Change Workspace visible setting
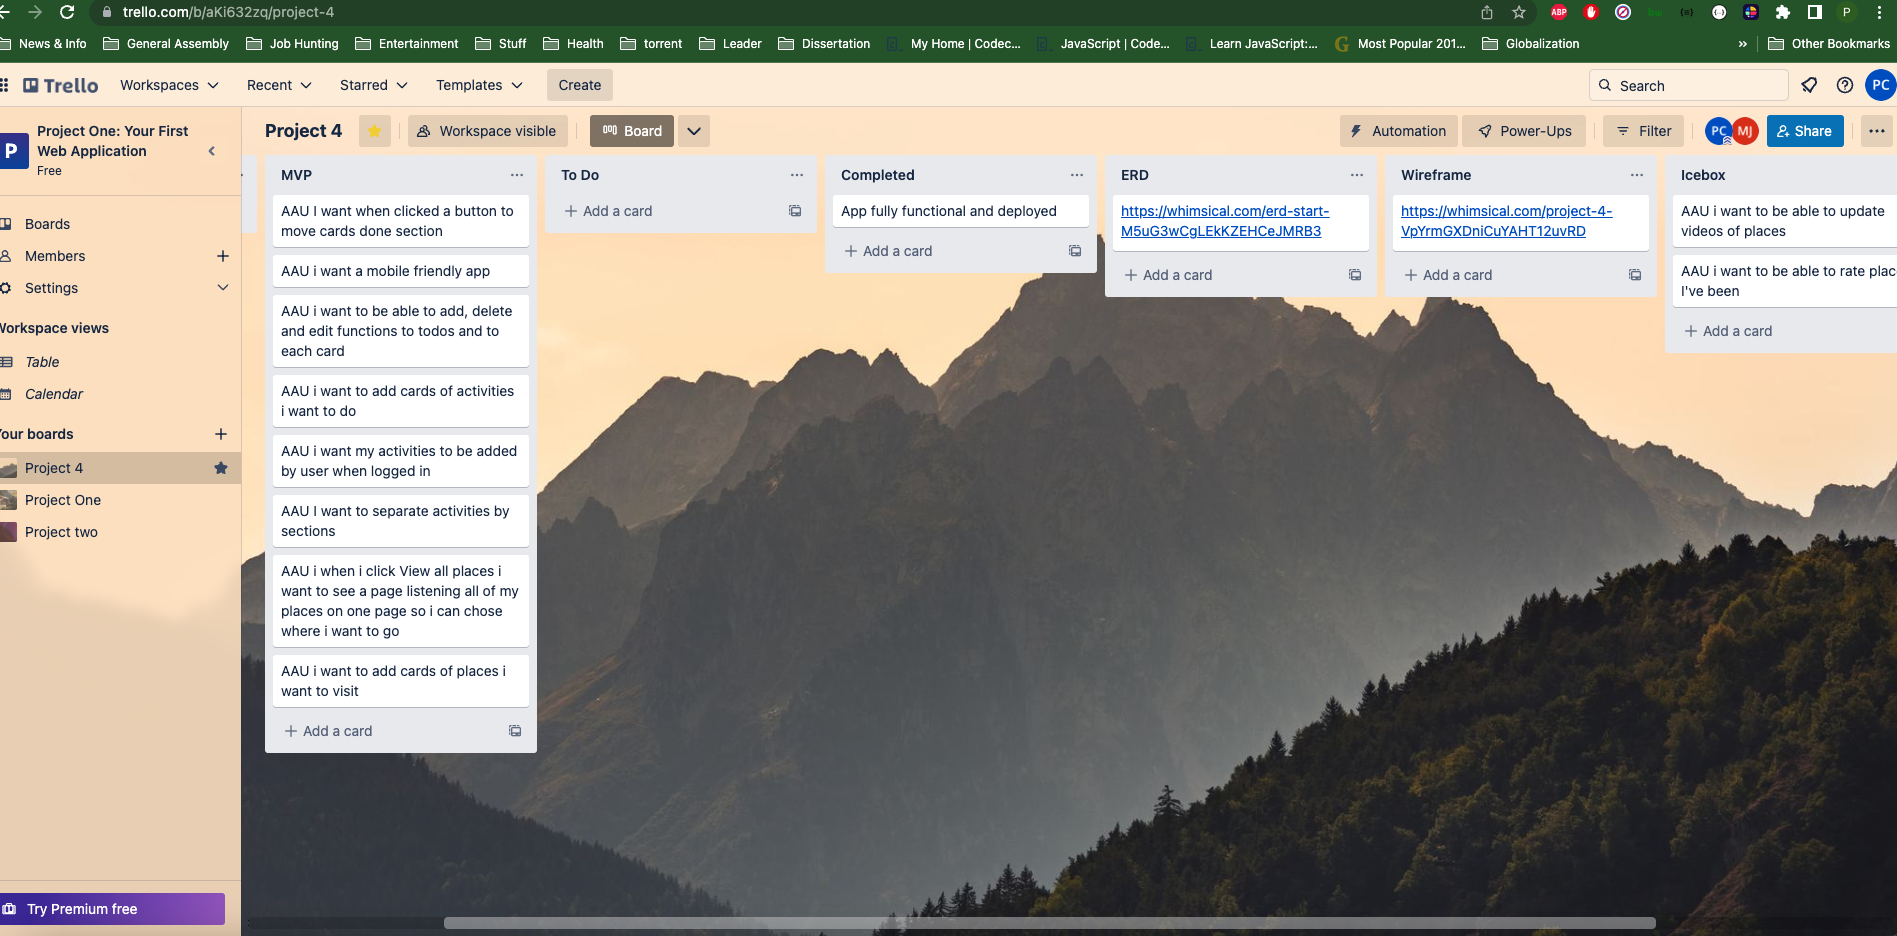1897x936 pixels. (x=487, y=131)
